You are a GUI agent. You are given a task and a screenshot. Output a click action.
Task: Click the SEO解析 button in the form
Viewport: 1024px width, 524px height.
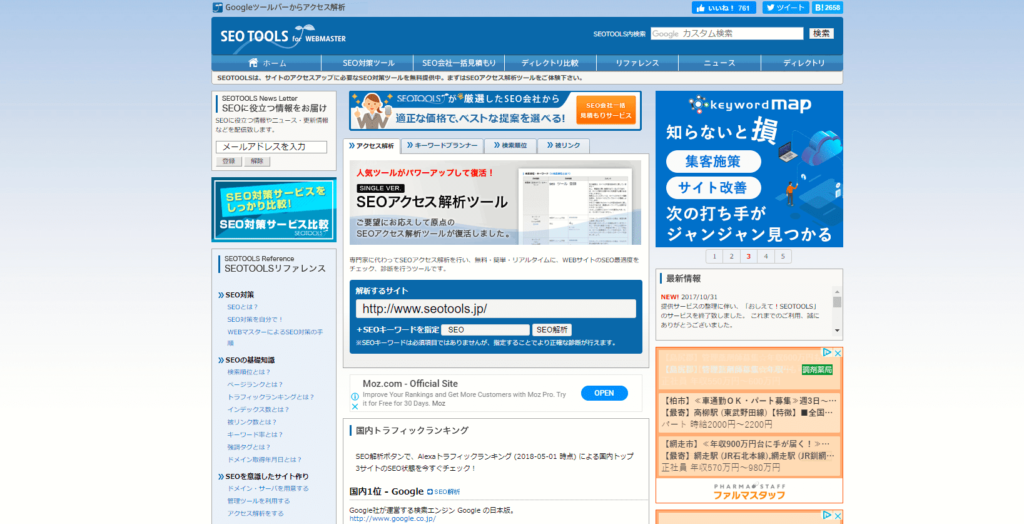pos(552,330)
